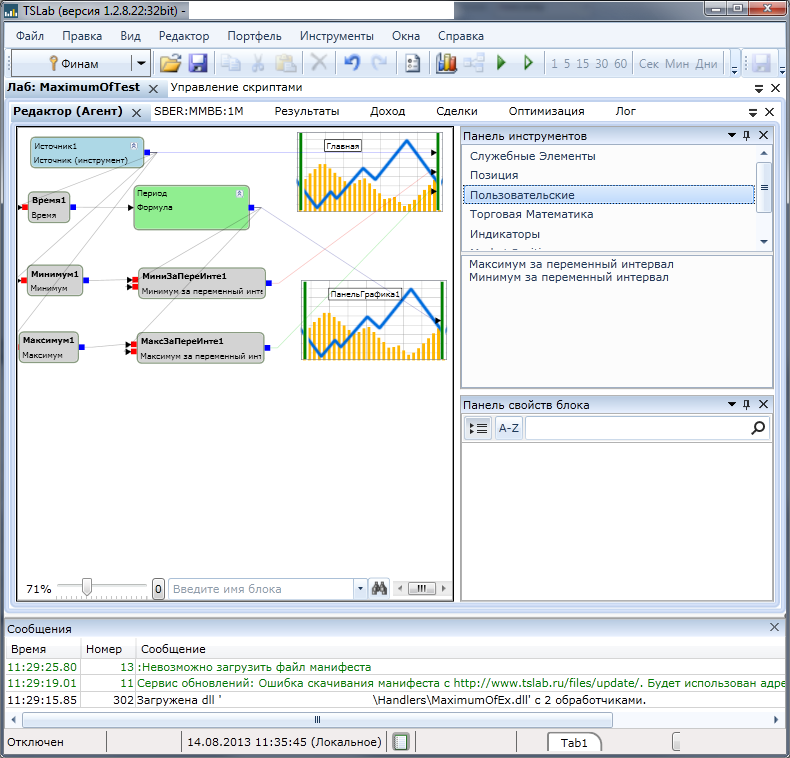Pin the Панель инструментов panel
The image size is (790, 758).
pos(746,136)
